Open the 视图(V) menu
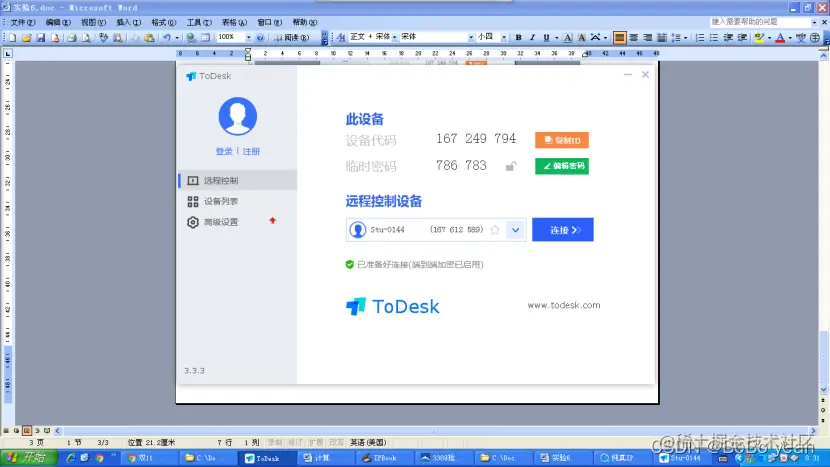Image resolution: width=830 pixels, height=467 pixels. point(93,22)
